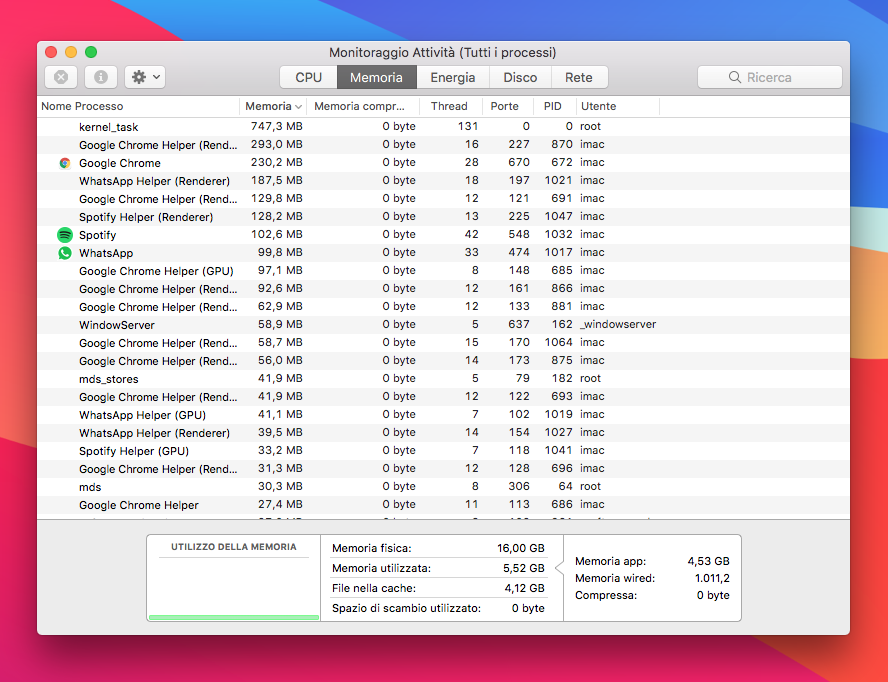Viewport: 888px width, 682px height.
Task: Select the kernel_task process row
Action: tap(443, 127)
